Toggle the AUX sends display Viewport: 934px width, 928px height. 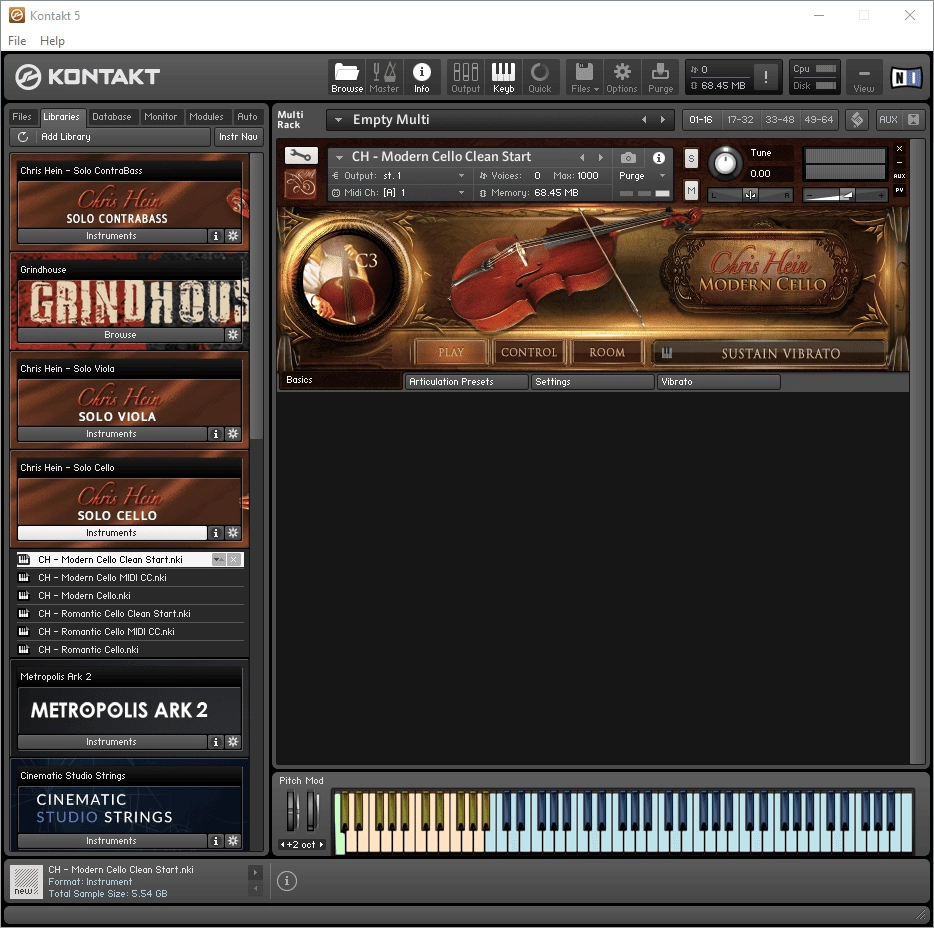[x=899, y=176]
